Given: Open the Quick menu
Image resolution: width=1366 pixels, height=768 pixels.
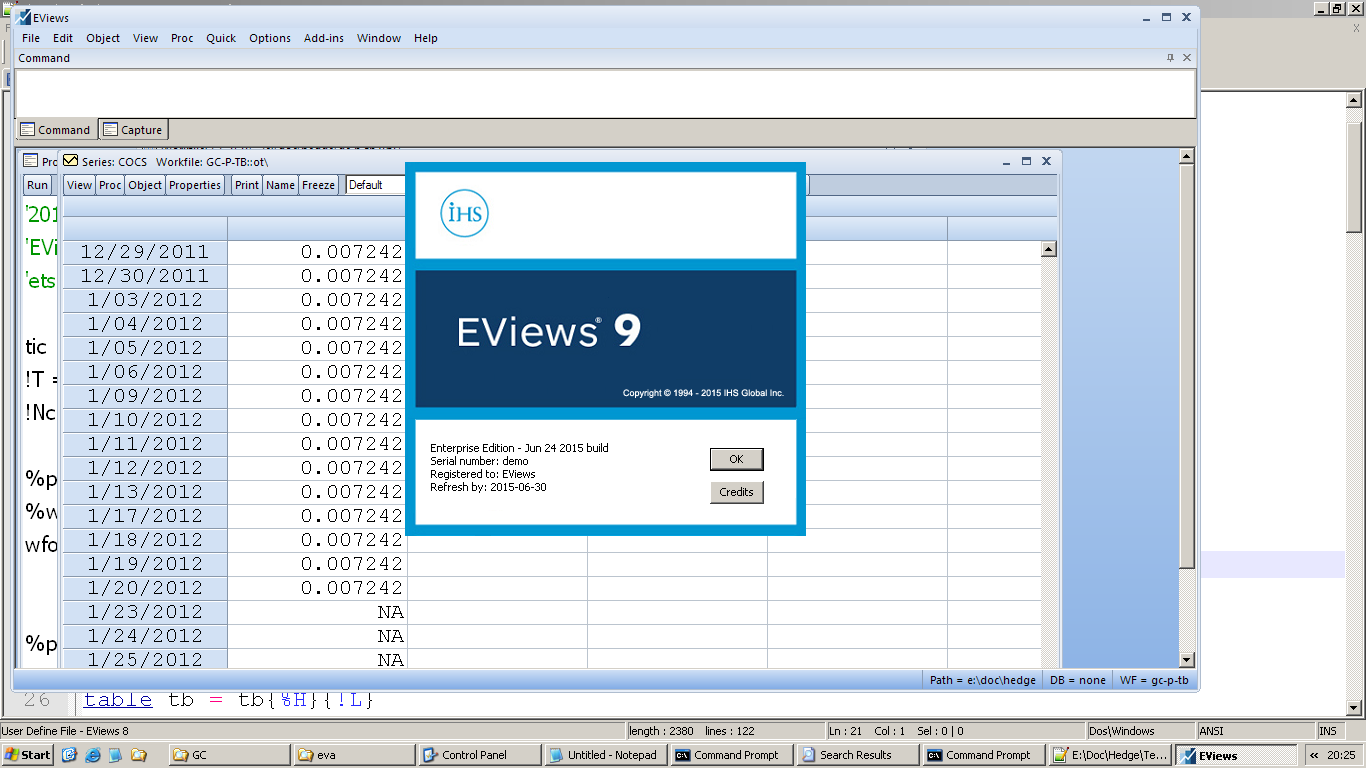Looking at the screenshot, I should coord(221,38).
